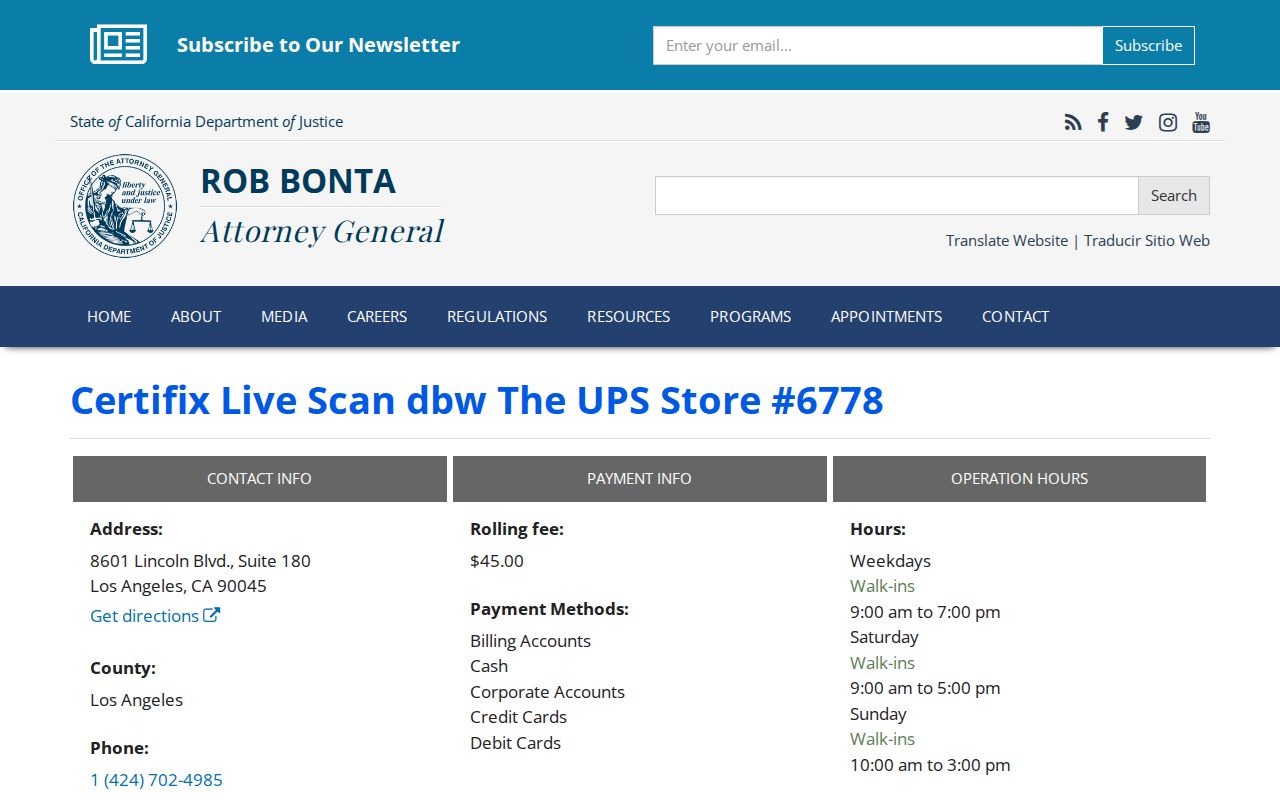Open the Twitter icon link
Viewport: 1280px width, 800px height.
click(x=1133, y=122)
